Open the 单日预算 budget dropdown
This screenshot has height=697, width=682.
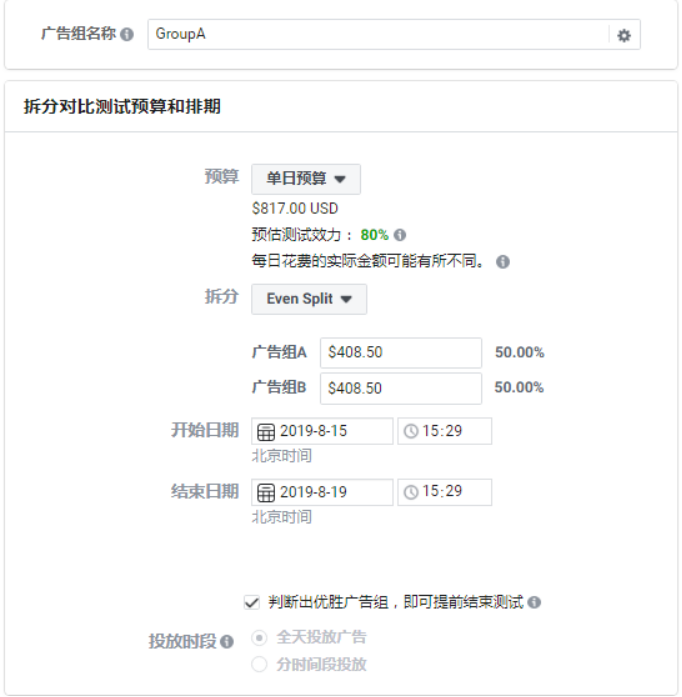pyautogui.click(x=306, y=179)
